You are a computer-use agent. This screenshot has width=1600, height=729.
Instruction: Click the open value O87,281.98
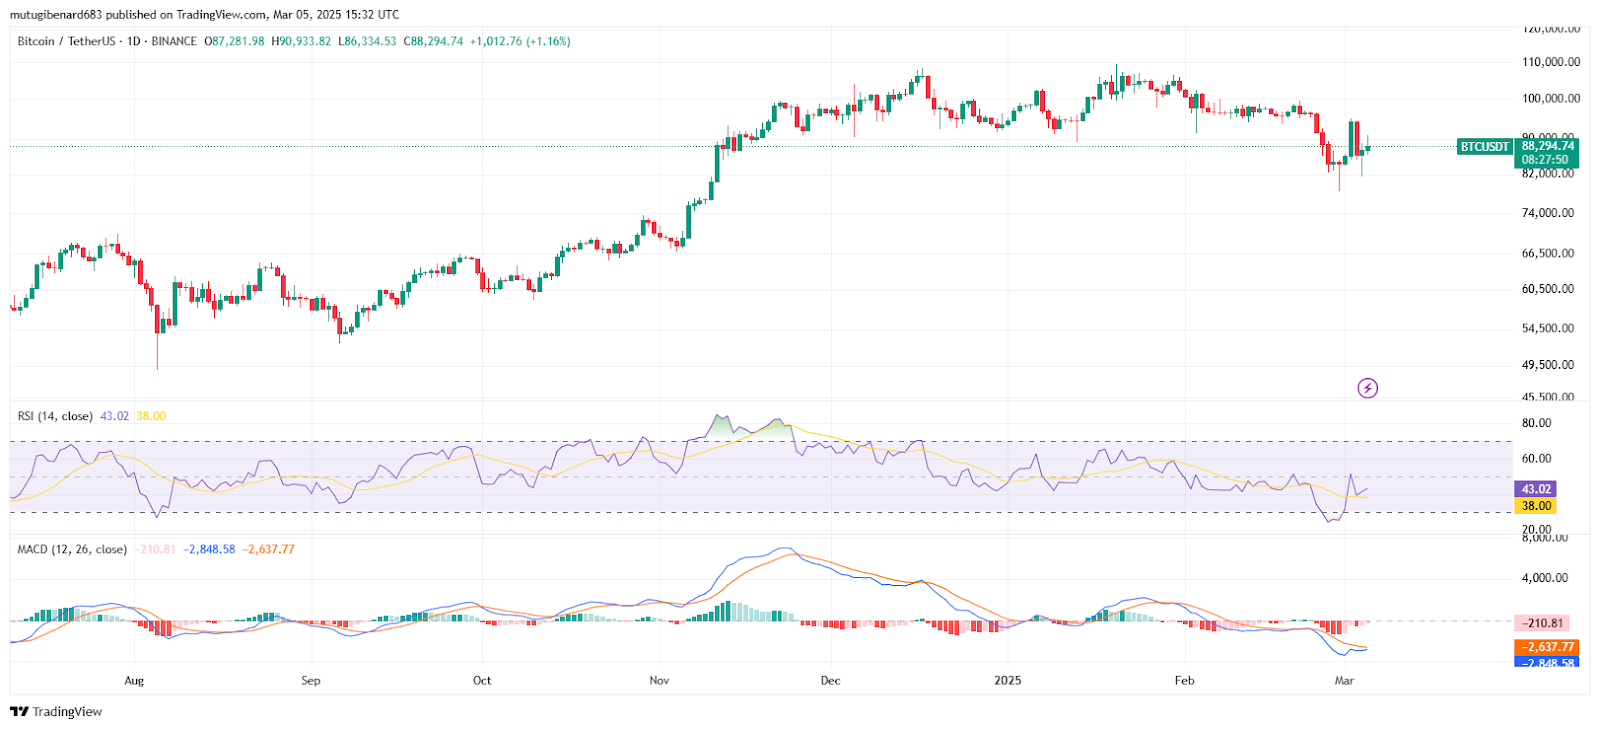point(235,42)
